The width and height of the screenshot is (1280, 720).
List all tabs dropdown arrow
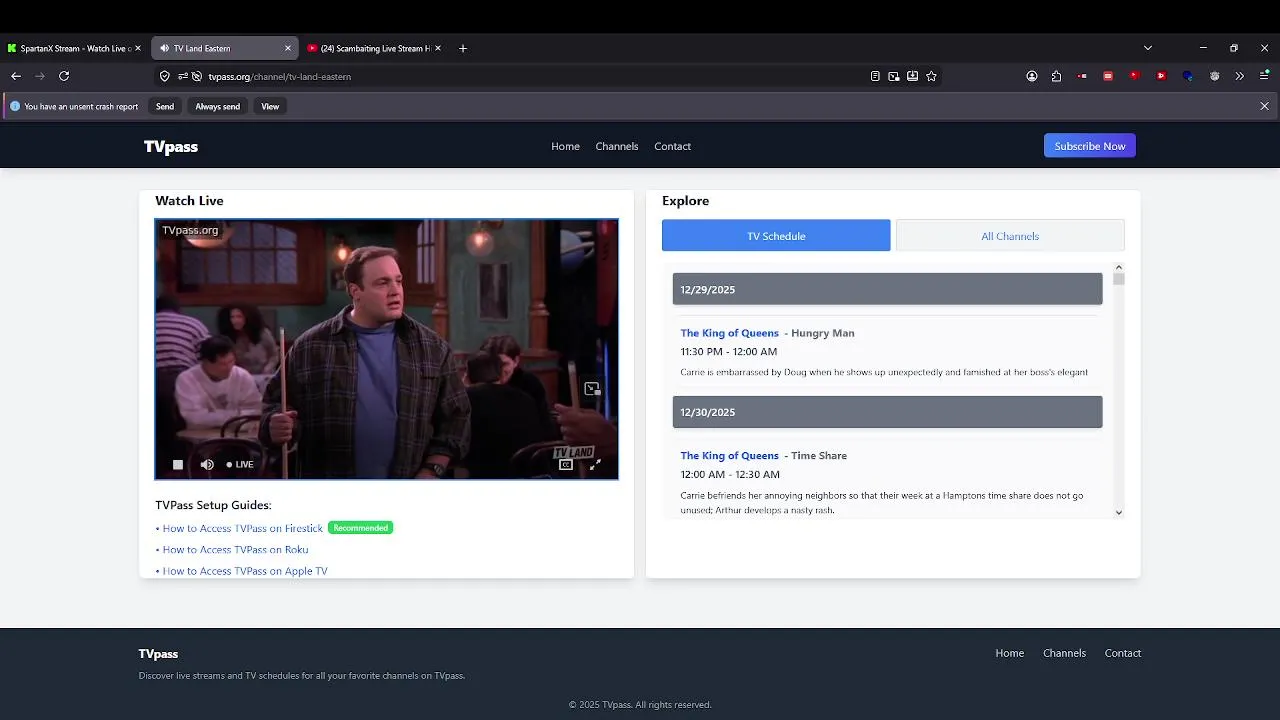1148,48
